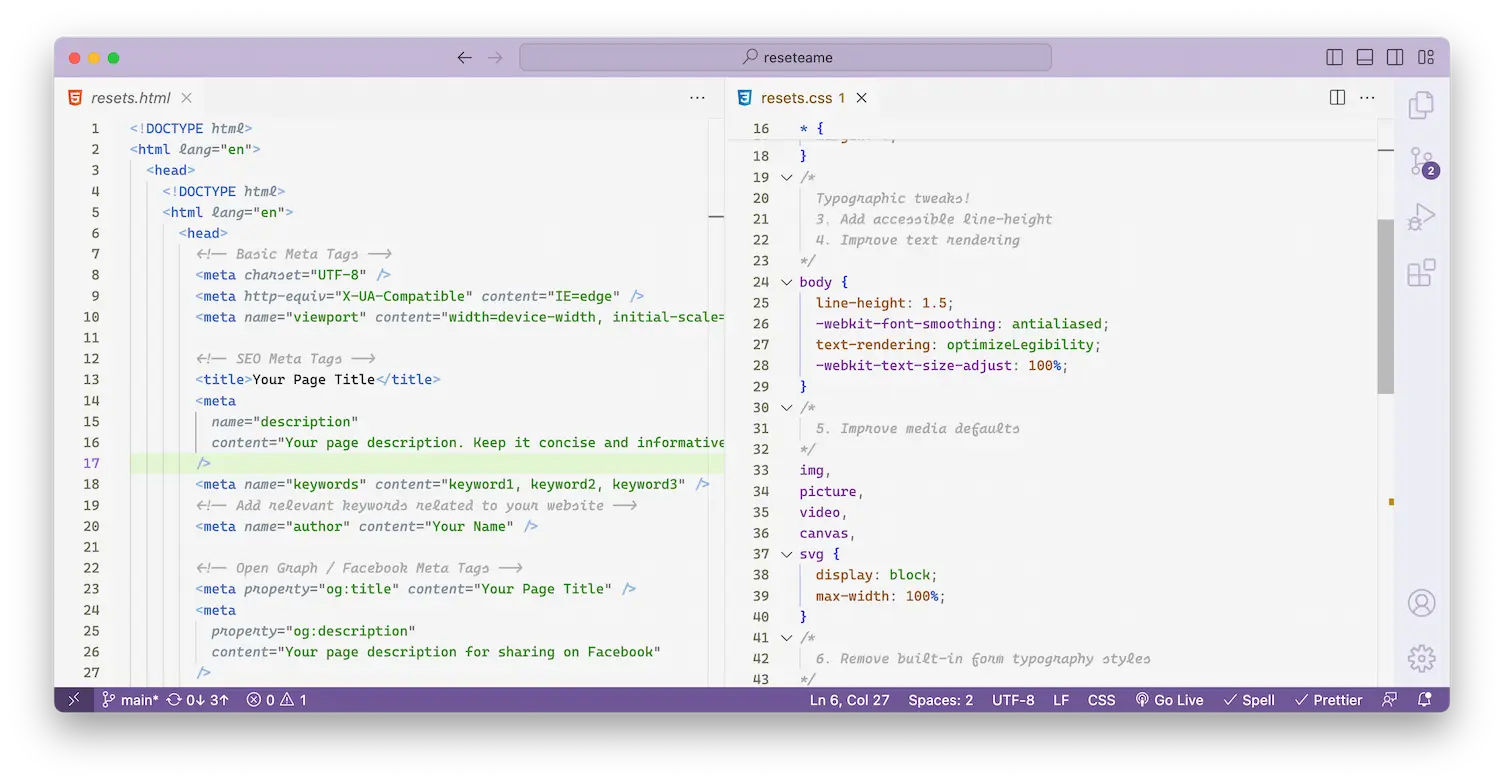
Task: Open the Extensions view
Action: 1422,273
